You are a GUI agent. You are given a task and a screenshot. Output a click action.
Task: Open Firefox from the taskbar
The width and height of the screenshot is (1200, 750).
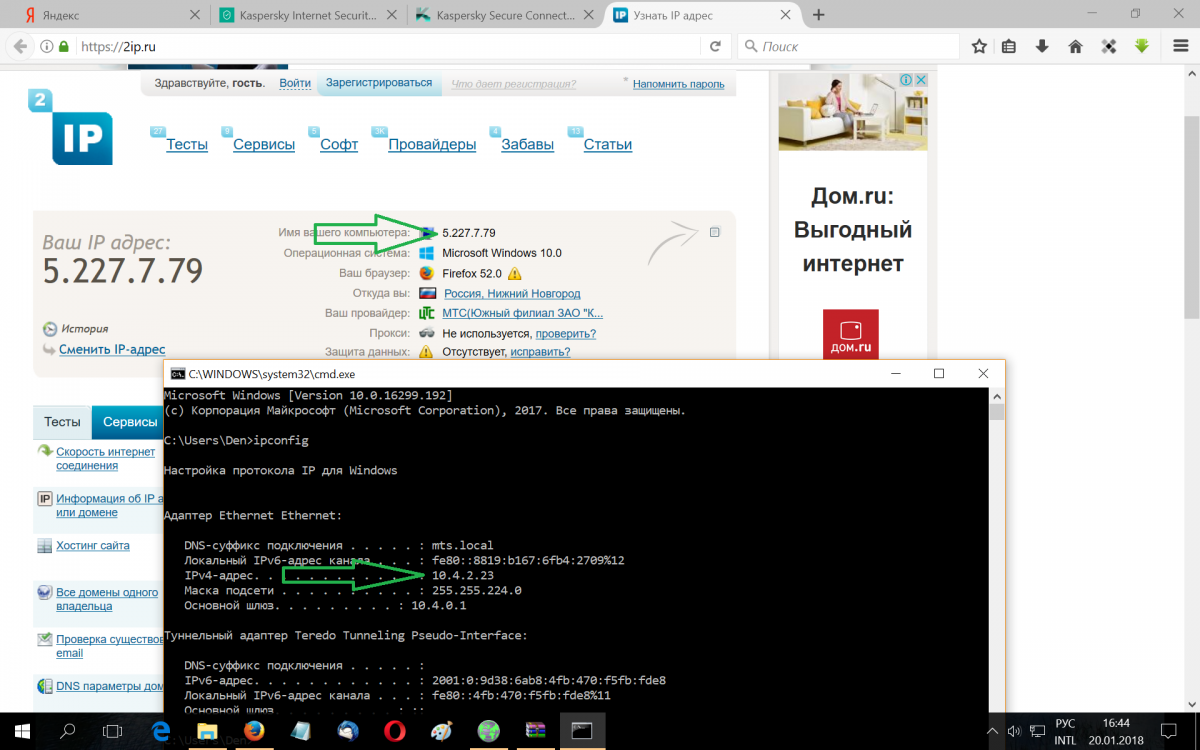click(254, 731)
